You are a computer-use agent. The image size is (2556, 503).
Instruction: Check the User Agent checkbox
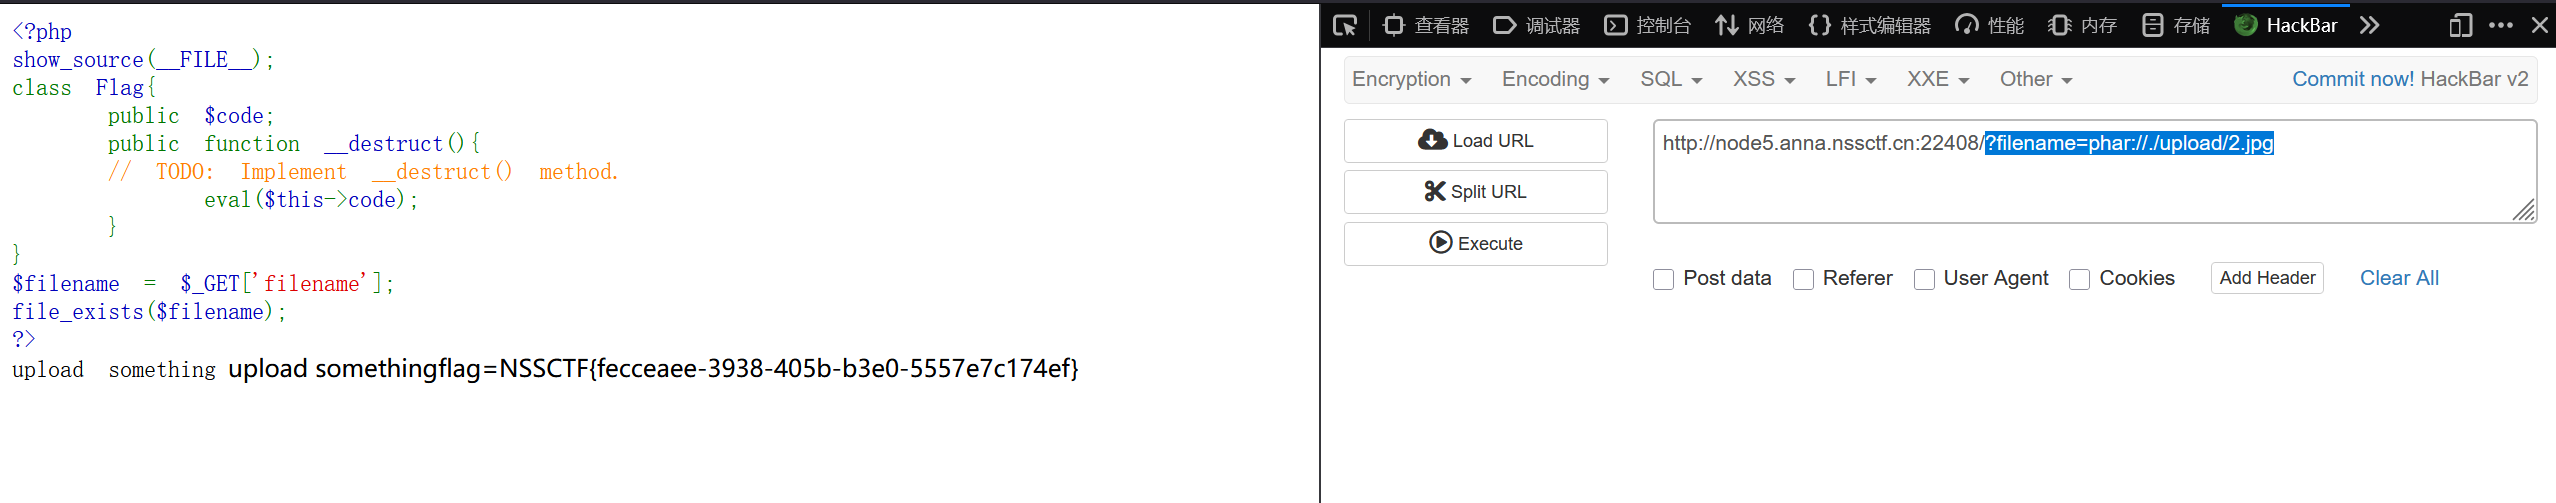1924,280
